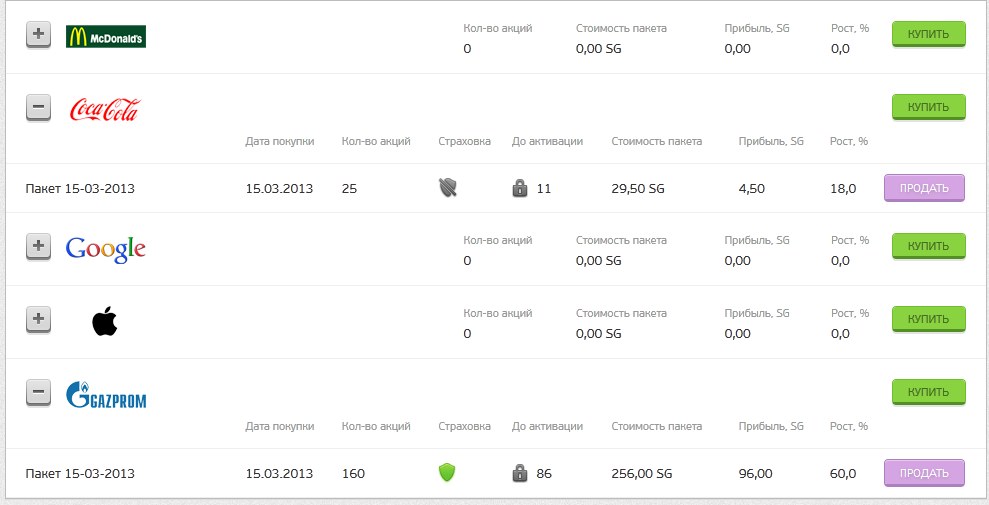
Task: Click Gazprom share count 160
Action: tap(353, 473)
